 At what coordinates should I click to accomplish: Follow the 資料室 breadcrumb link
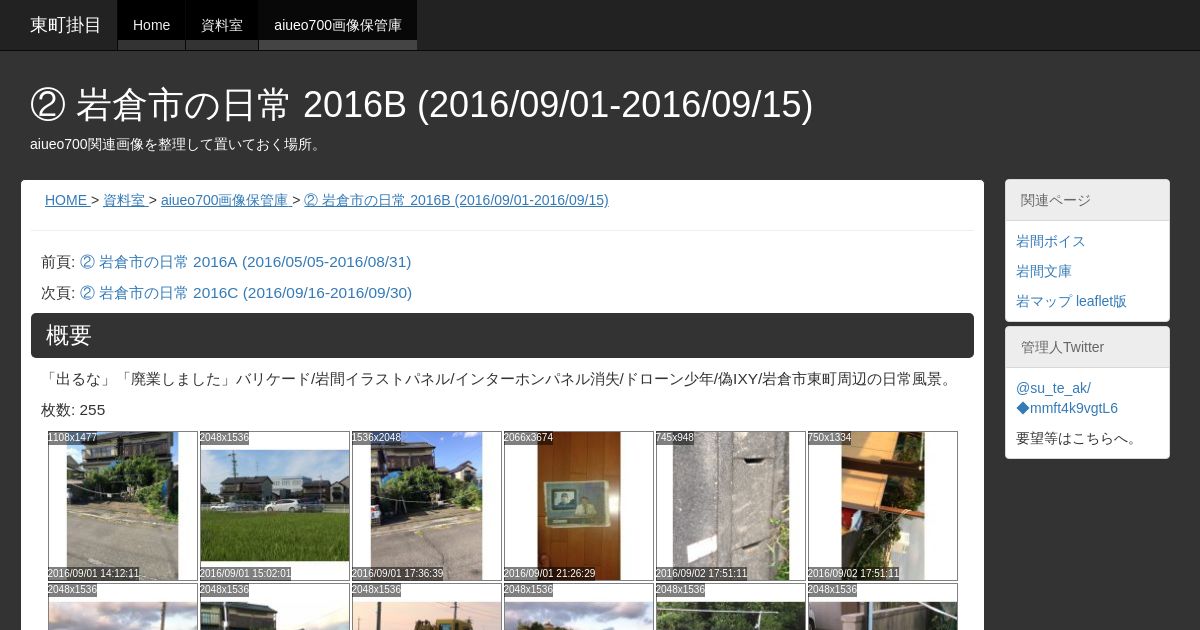(124, 200)
